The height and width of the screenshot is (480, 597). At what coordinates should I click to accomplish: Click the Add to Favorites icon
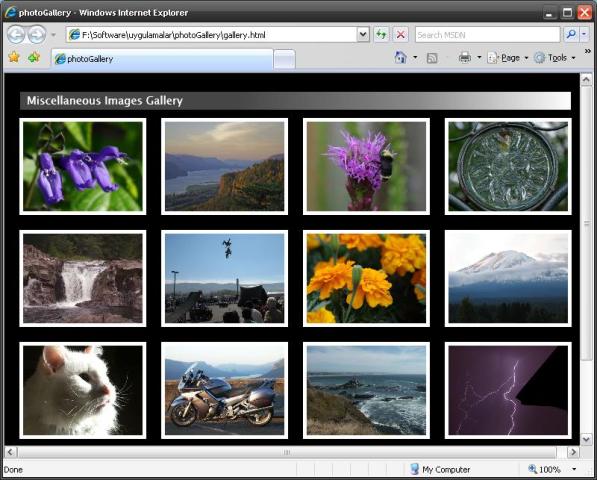[34, 57]
